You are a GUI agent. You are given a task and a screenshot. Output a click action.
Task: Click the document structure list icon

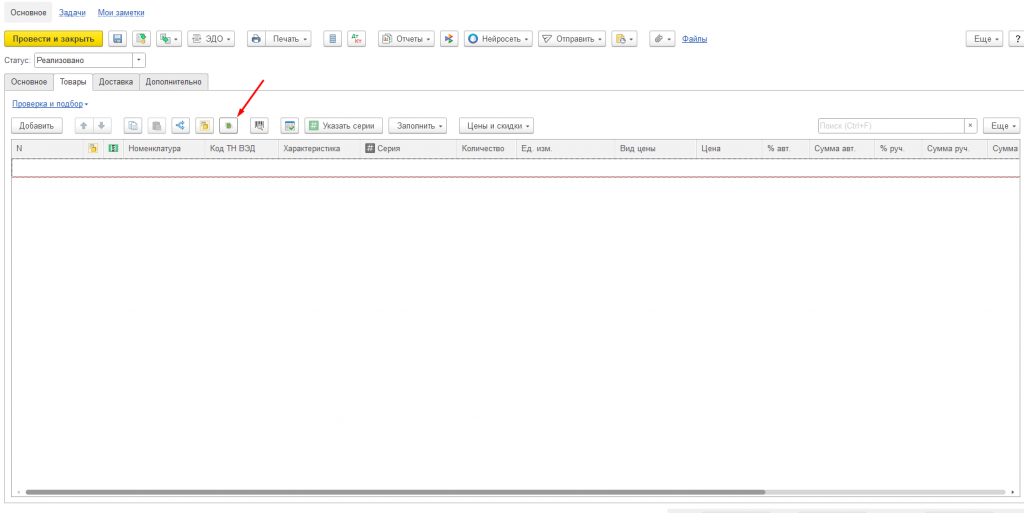point(332,39)
